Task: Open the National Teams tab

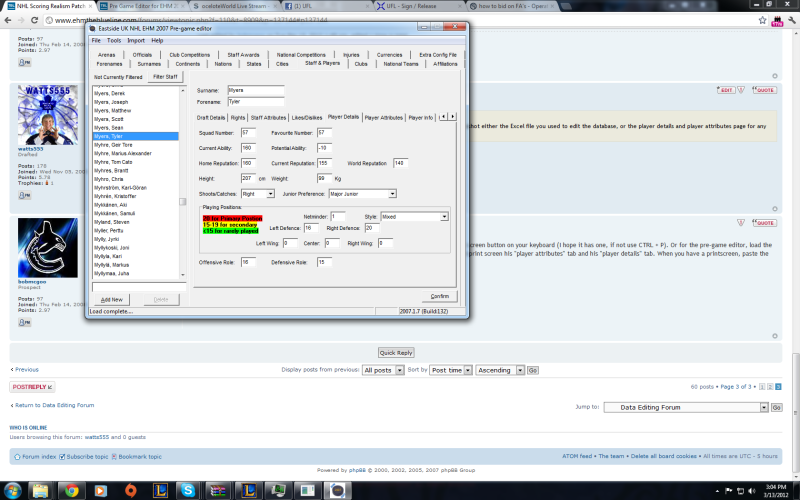Action: click(401, 64)
